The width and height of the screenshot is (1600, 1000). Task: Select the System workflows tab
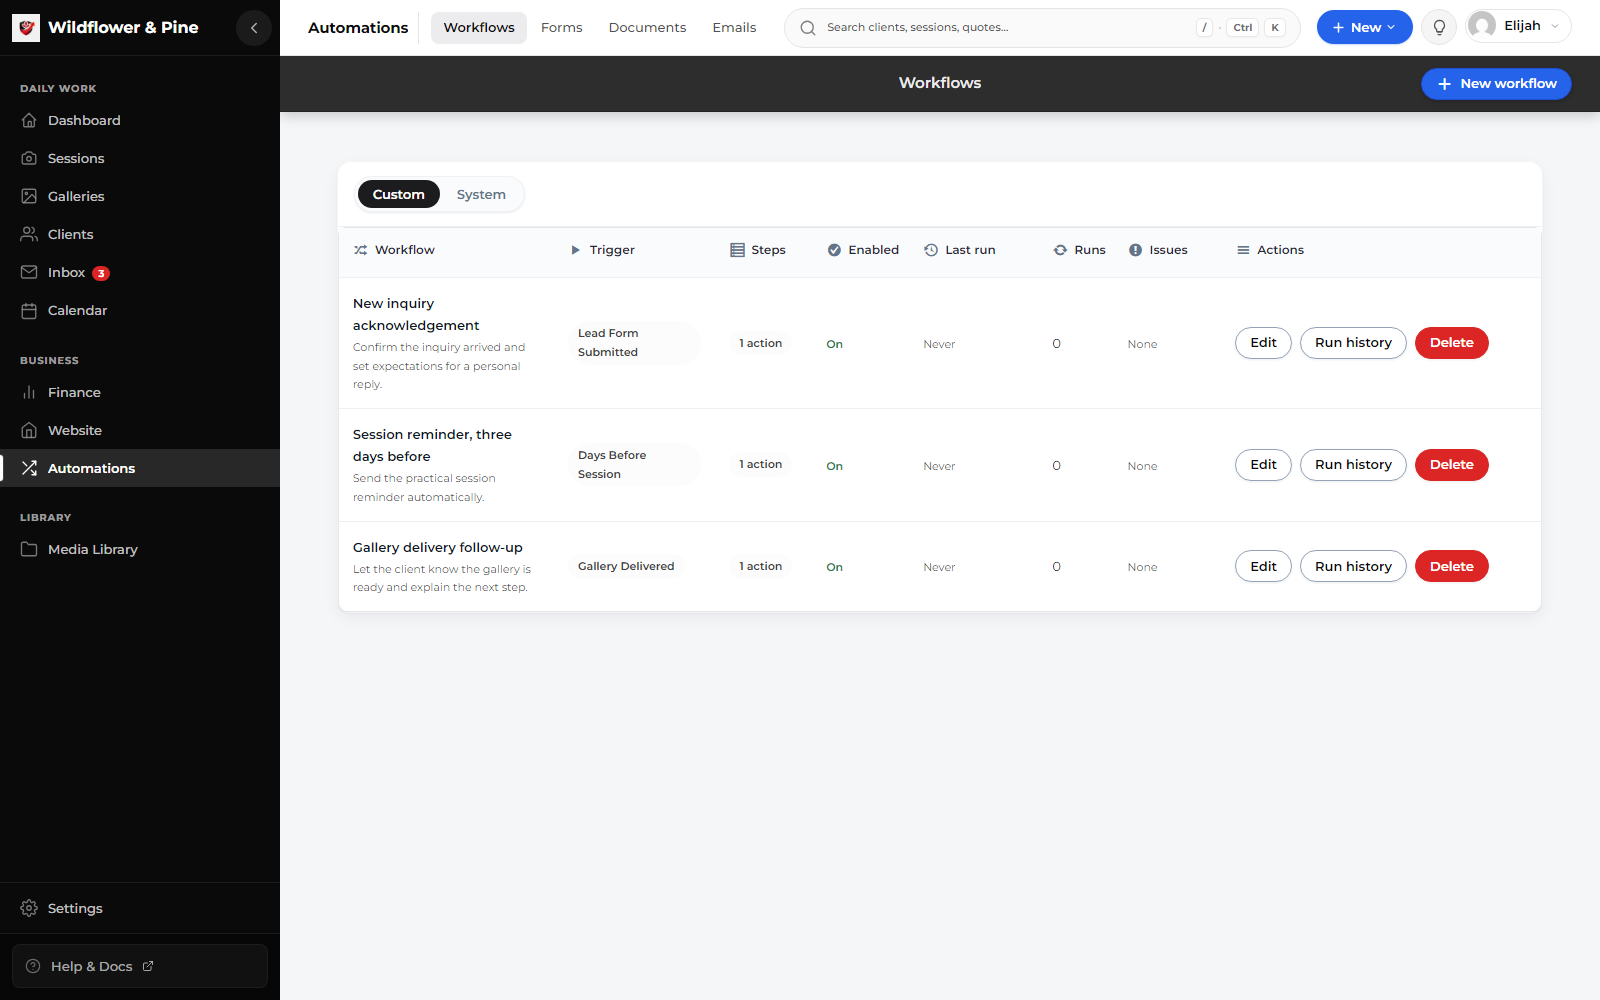481,194
